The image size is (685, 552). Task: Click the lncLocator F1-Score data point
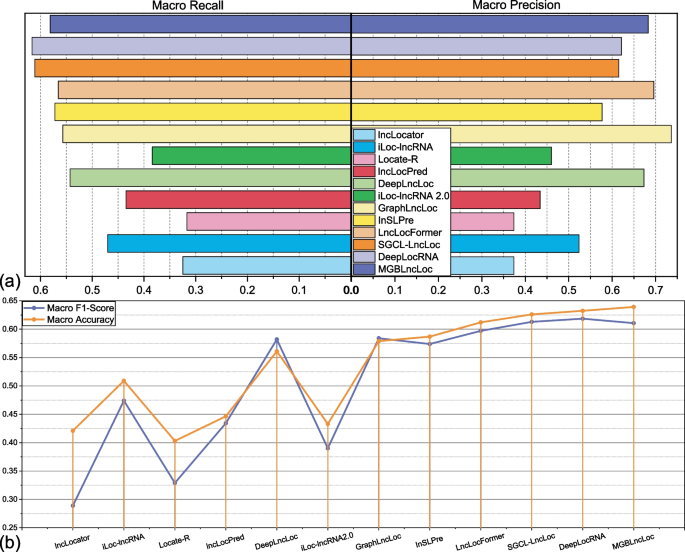(x=73, y=505)
